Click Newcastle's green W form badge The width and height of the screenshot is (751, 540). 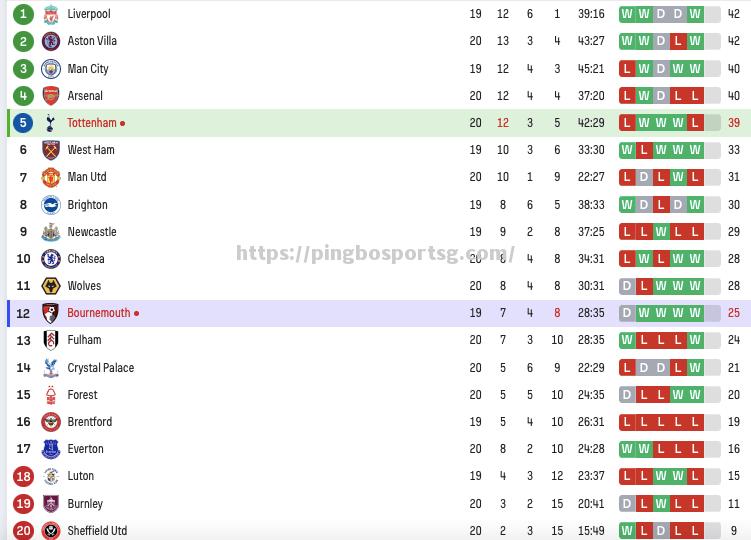click(x=661, y=232)
